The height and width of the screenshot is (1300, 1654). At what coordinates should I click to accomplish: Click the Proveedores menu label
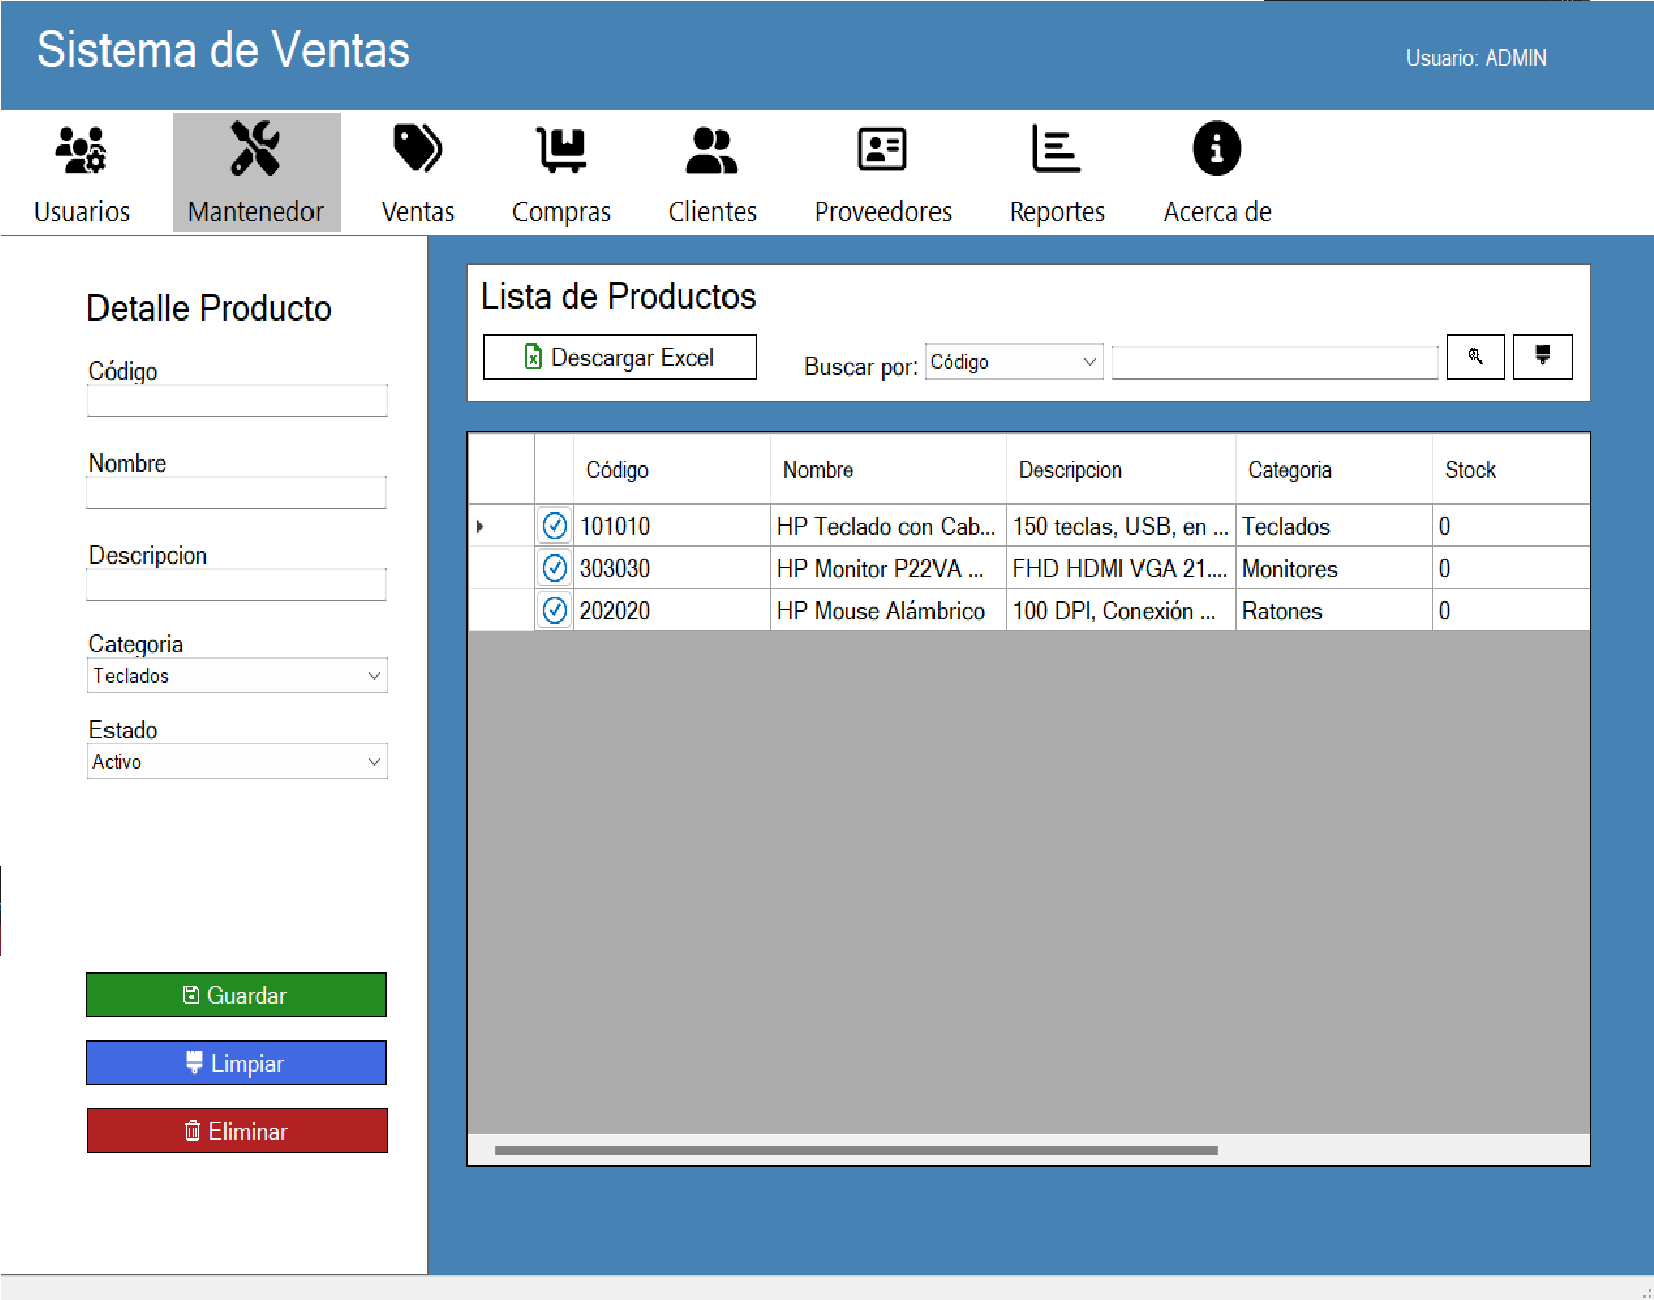tap(883, 212)
